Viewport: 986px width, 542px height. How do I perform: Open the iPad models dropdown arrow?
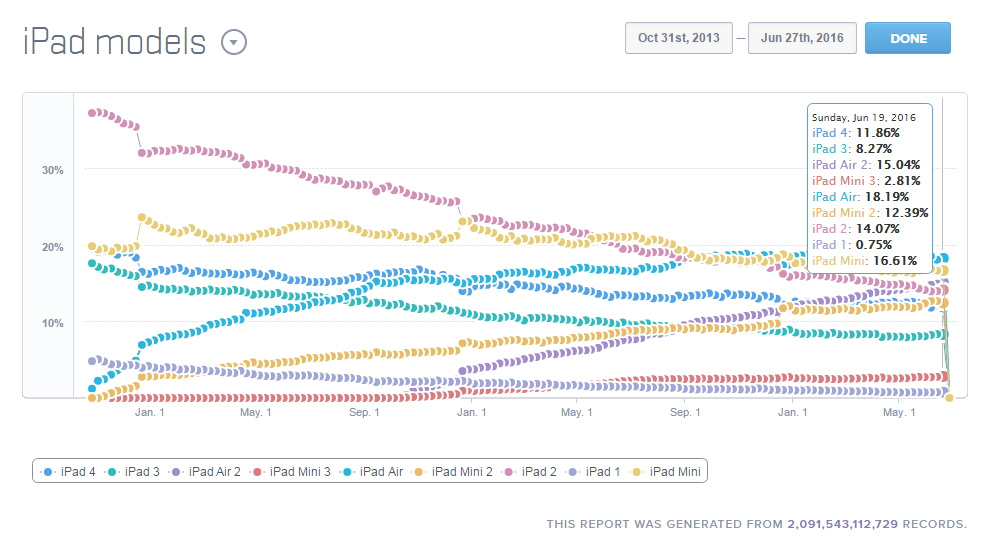(x=233, y=43)
